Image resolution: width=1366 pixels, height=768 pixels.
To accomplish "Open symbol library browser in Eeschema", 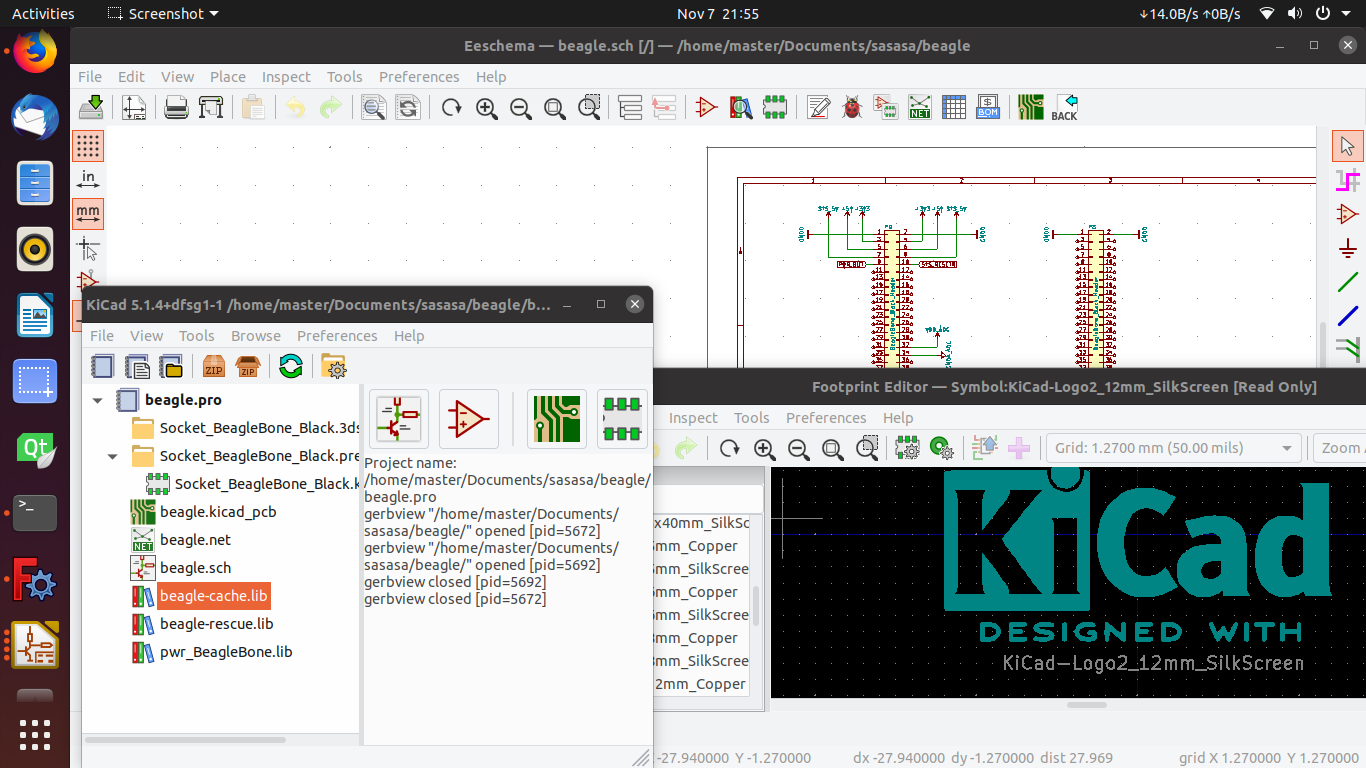I will point(741,107).
